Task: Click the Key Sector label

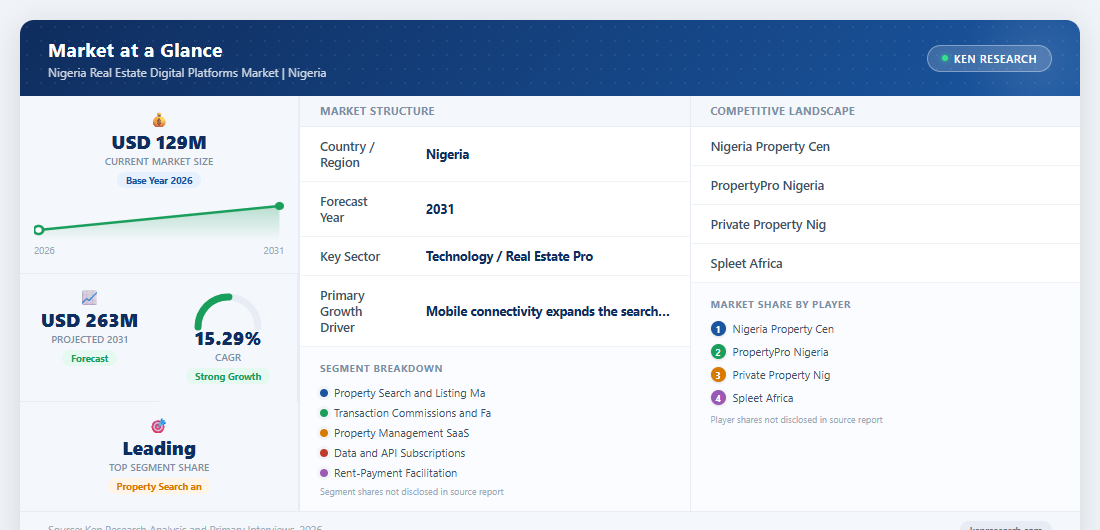Action: pyautogui.click(x=350, y=256)
